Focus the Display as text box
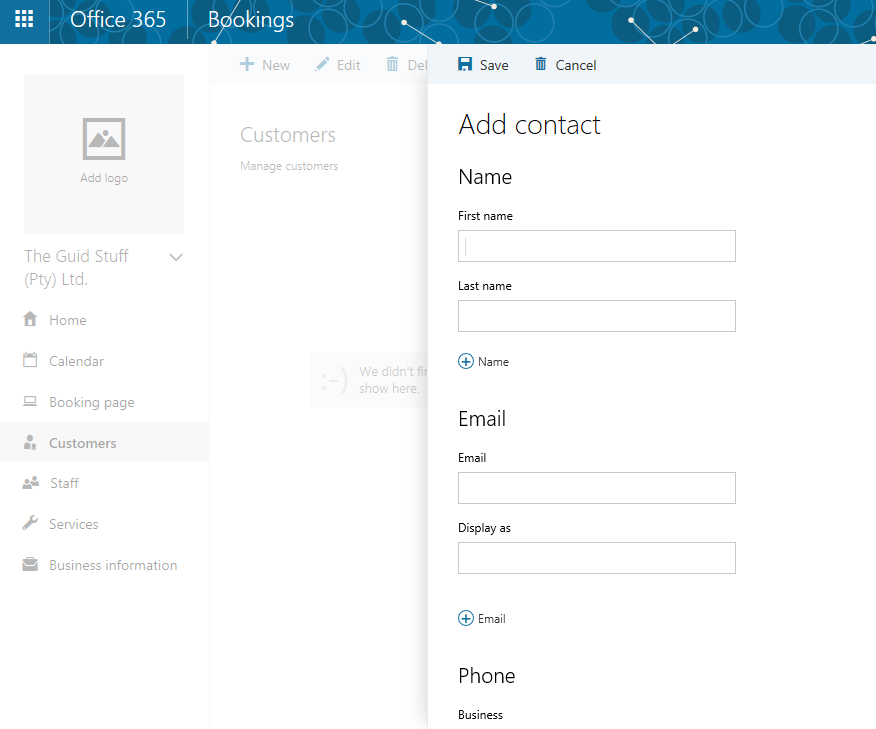Viewport: 876px width, 729px height. 597,558
